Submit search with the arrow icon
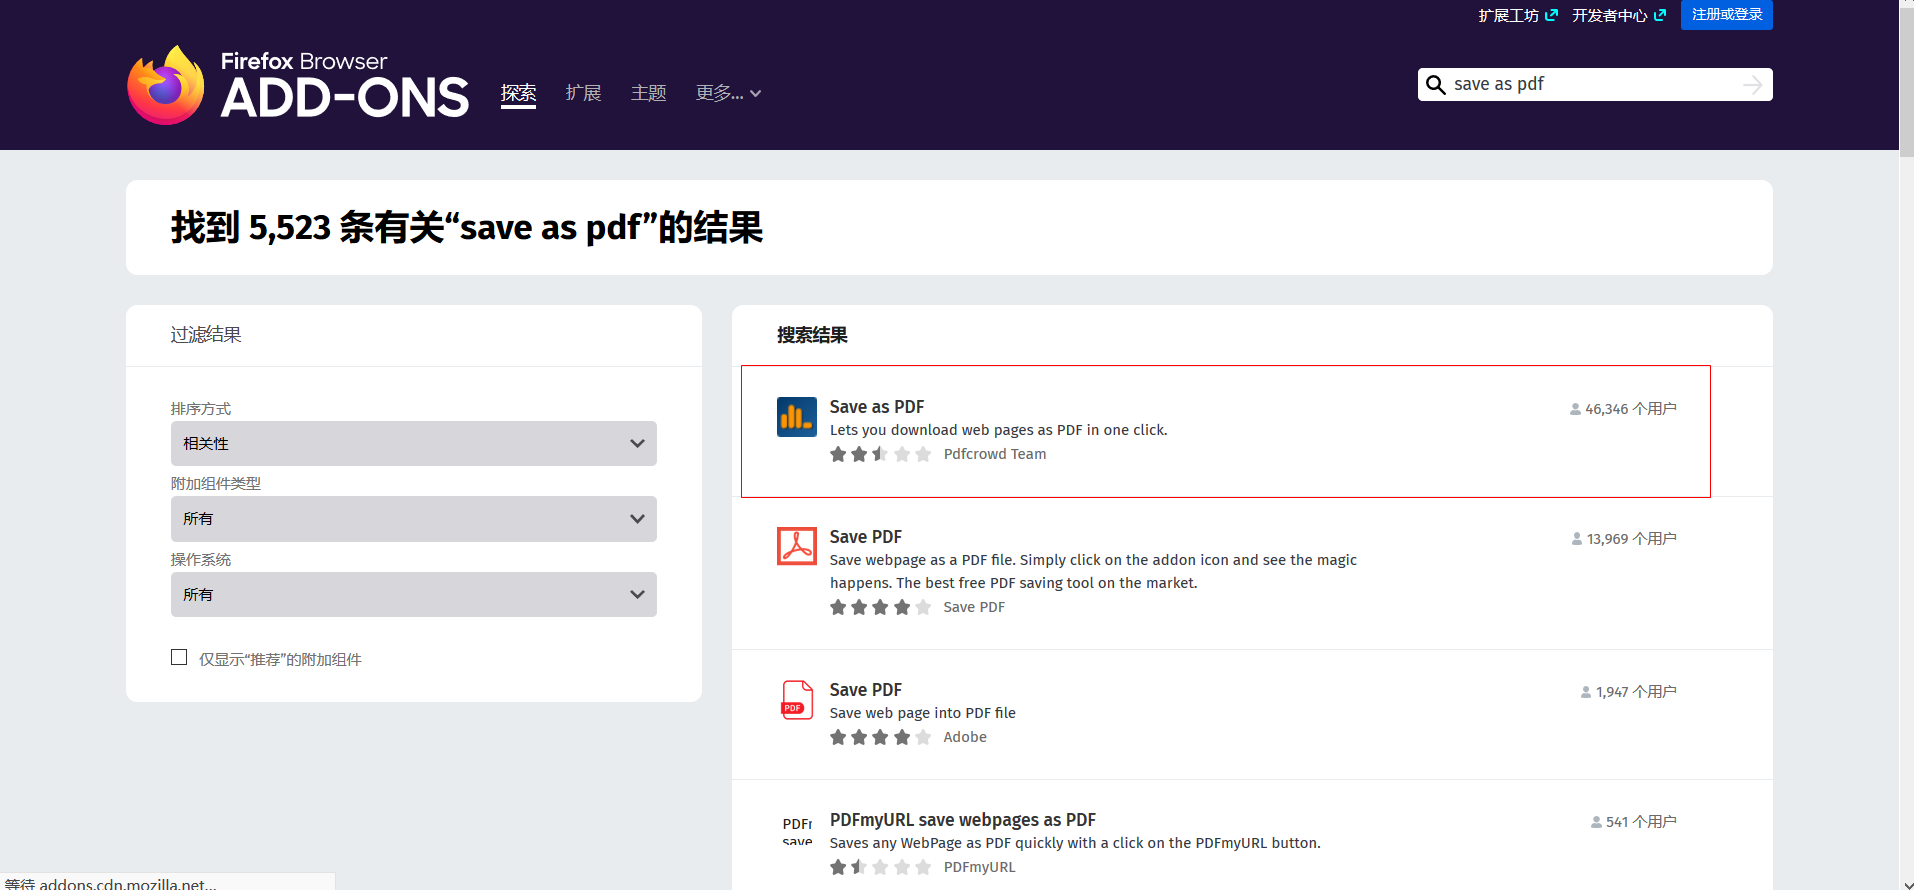 pos(1752,85)
